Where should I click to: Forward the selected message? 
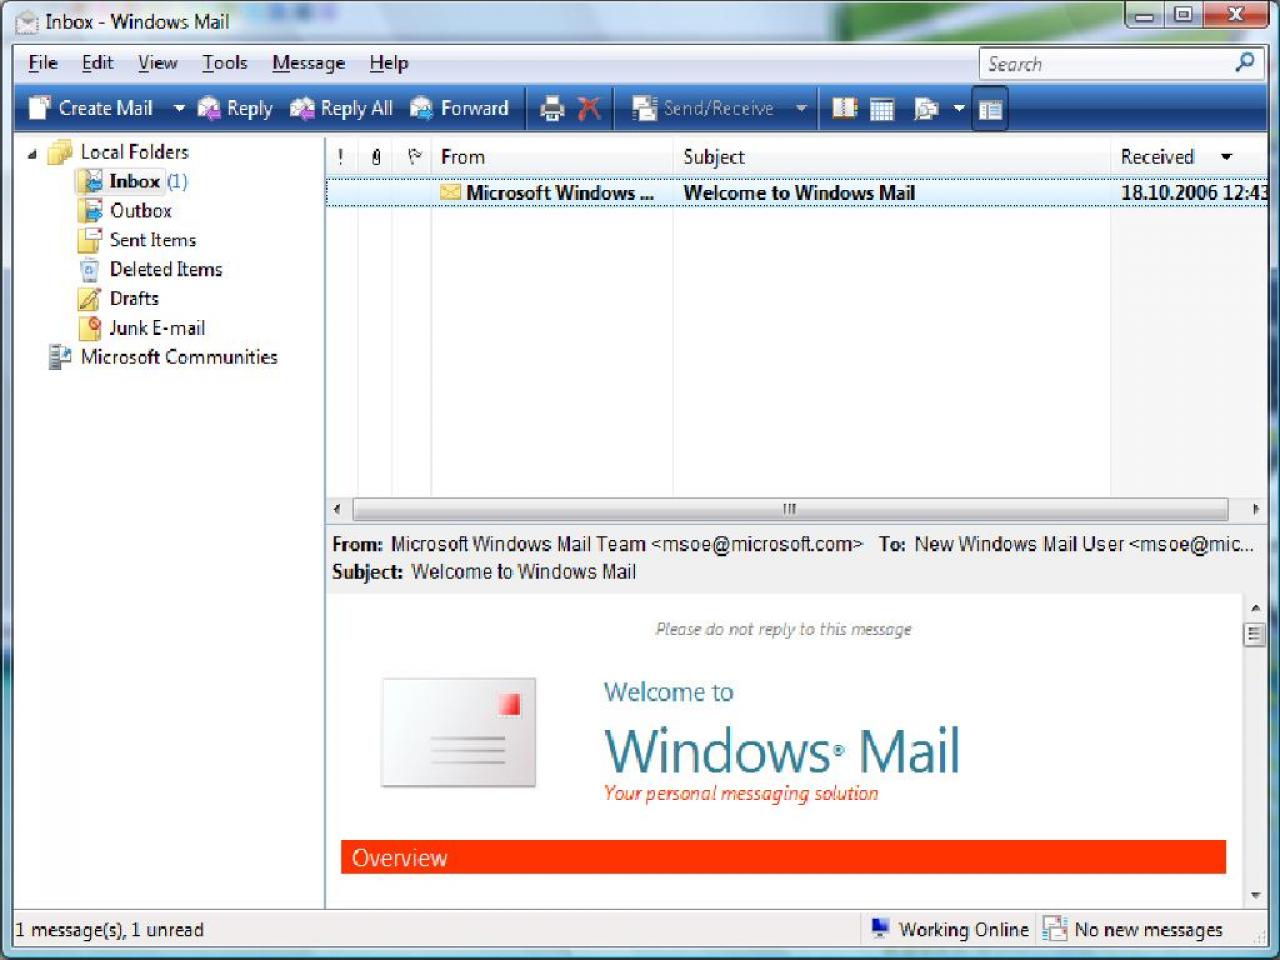(x=460, y=108)
